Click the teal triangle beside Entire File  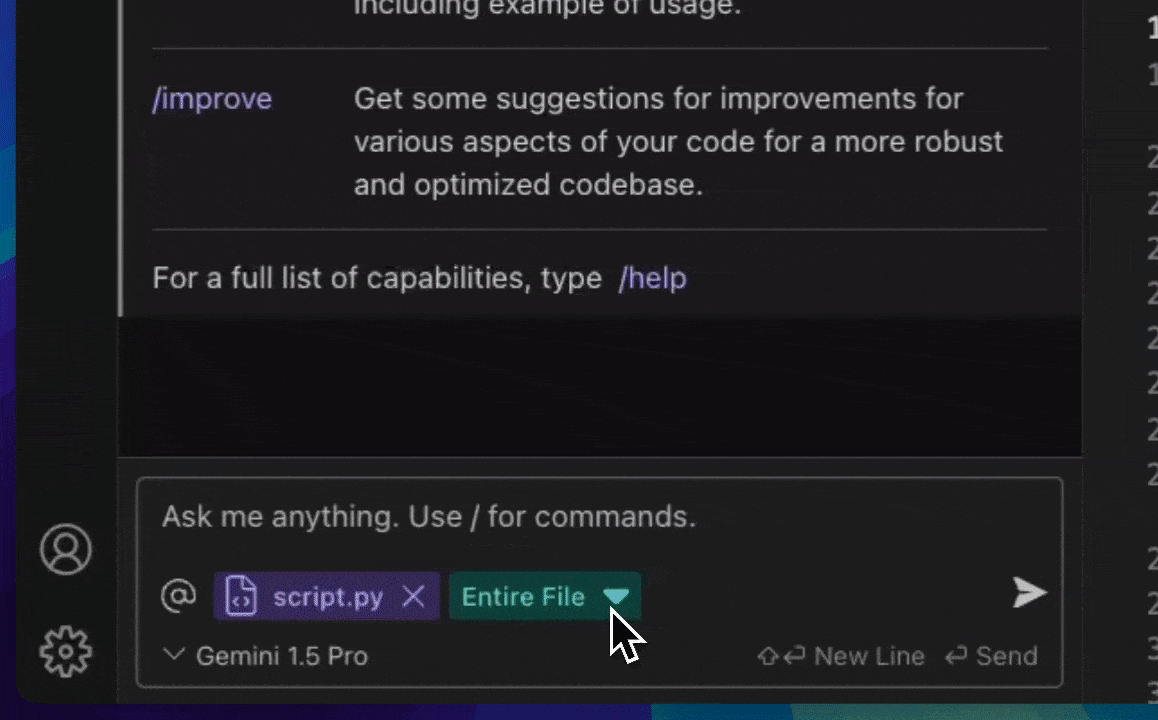click(x=616, y=596)
